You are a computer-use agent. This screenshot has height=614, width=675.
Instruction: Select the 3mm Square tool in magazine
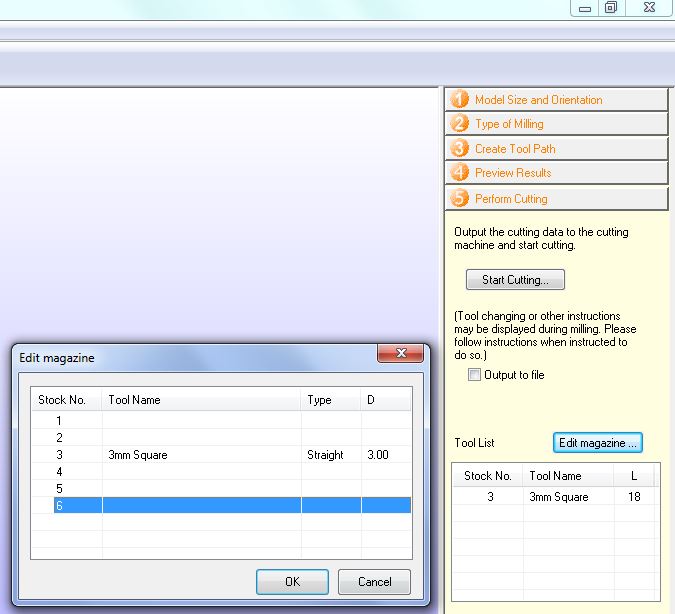(221, 455)
